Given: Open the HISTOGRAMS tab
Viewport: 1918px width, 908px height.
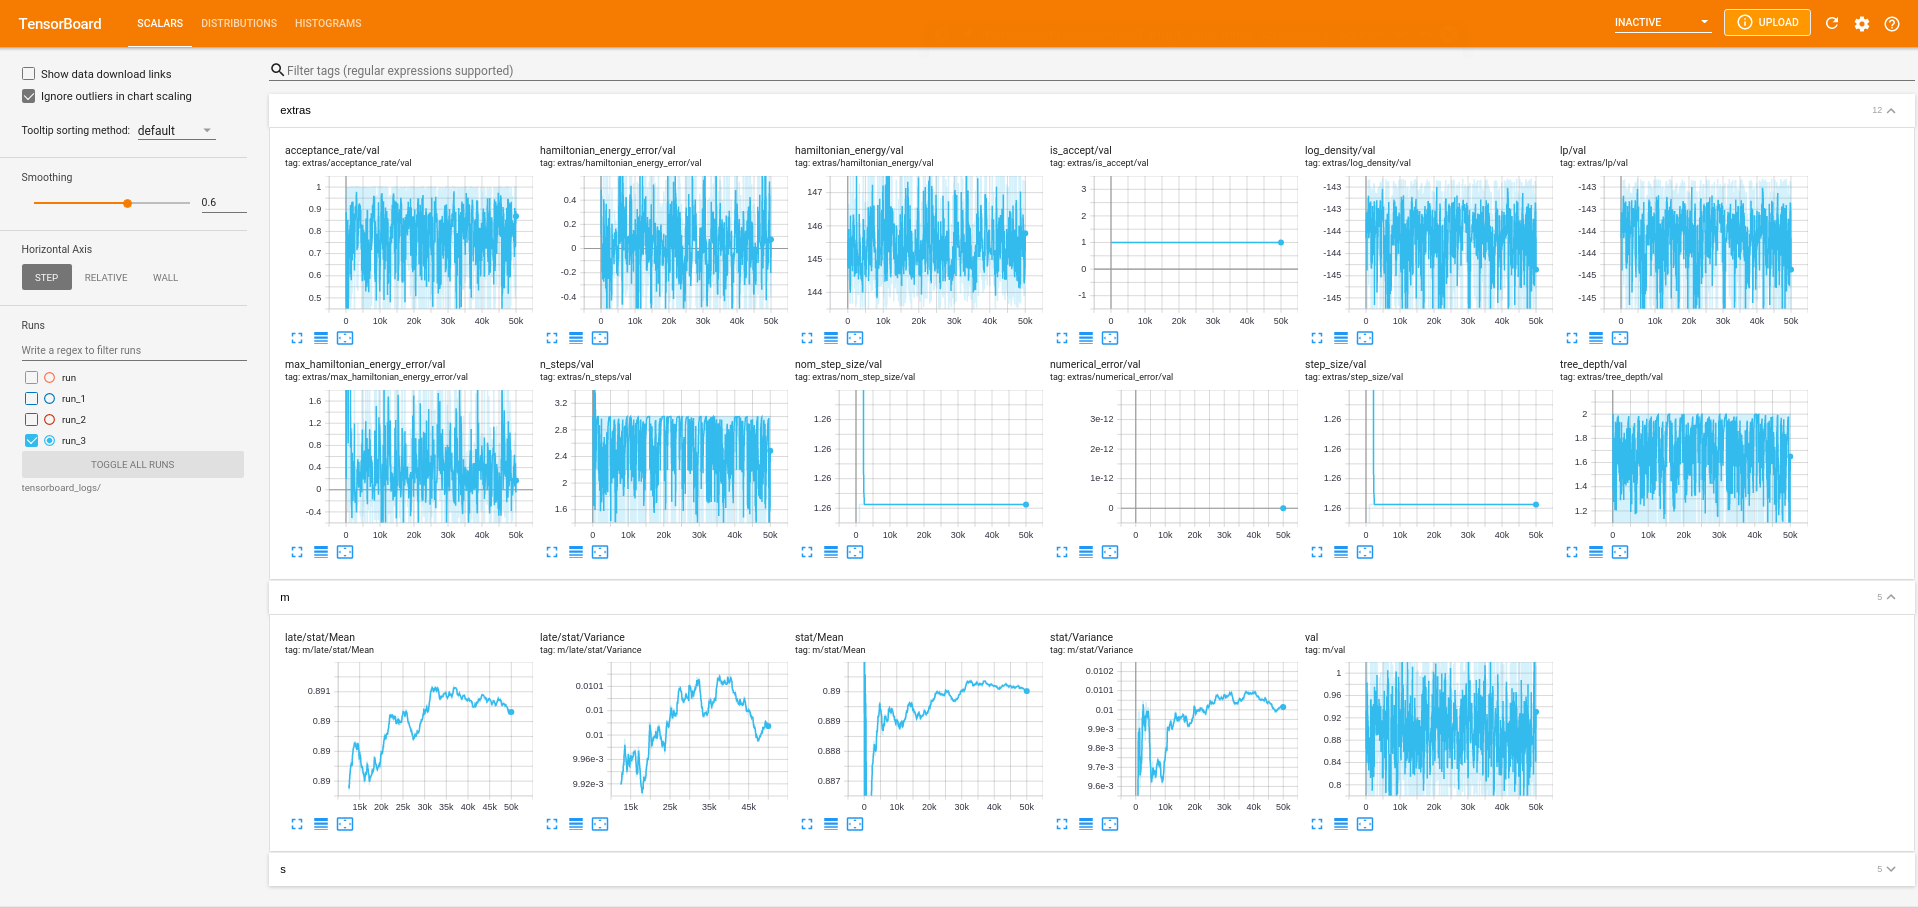Looking at the screenshot, I should (327, 23).
